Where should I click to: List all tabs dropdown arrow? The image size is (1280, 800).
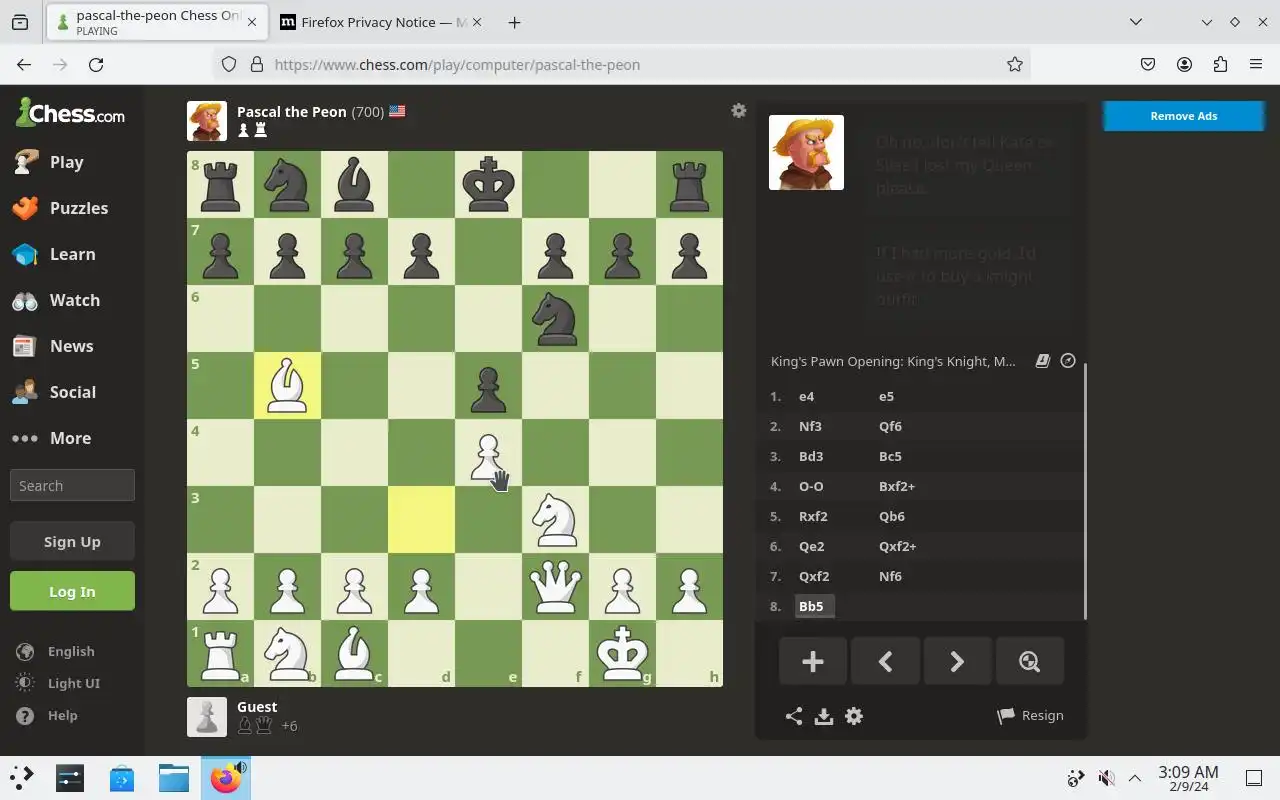1136,22
